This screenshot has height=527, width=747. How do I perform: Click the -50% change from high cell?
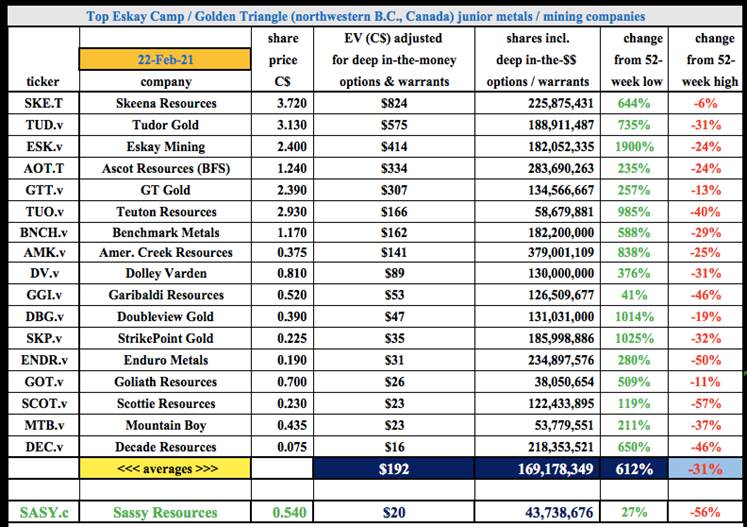(706, 360)
